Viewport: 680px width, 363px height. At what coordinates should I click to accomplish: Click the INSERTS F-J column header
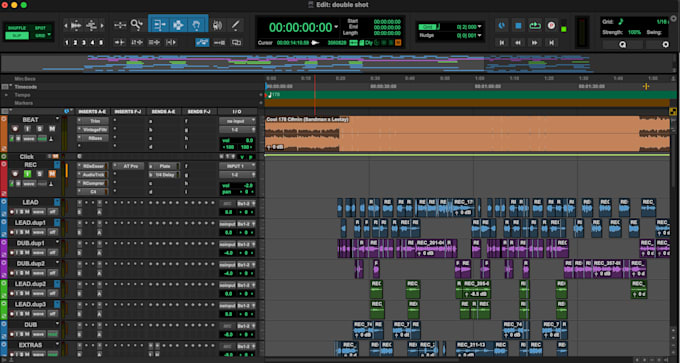pos(128,112)
